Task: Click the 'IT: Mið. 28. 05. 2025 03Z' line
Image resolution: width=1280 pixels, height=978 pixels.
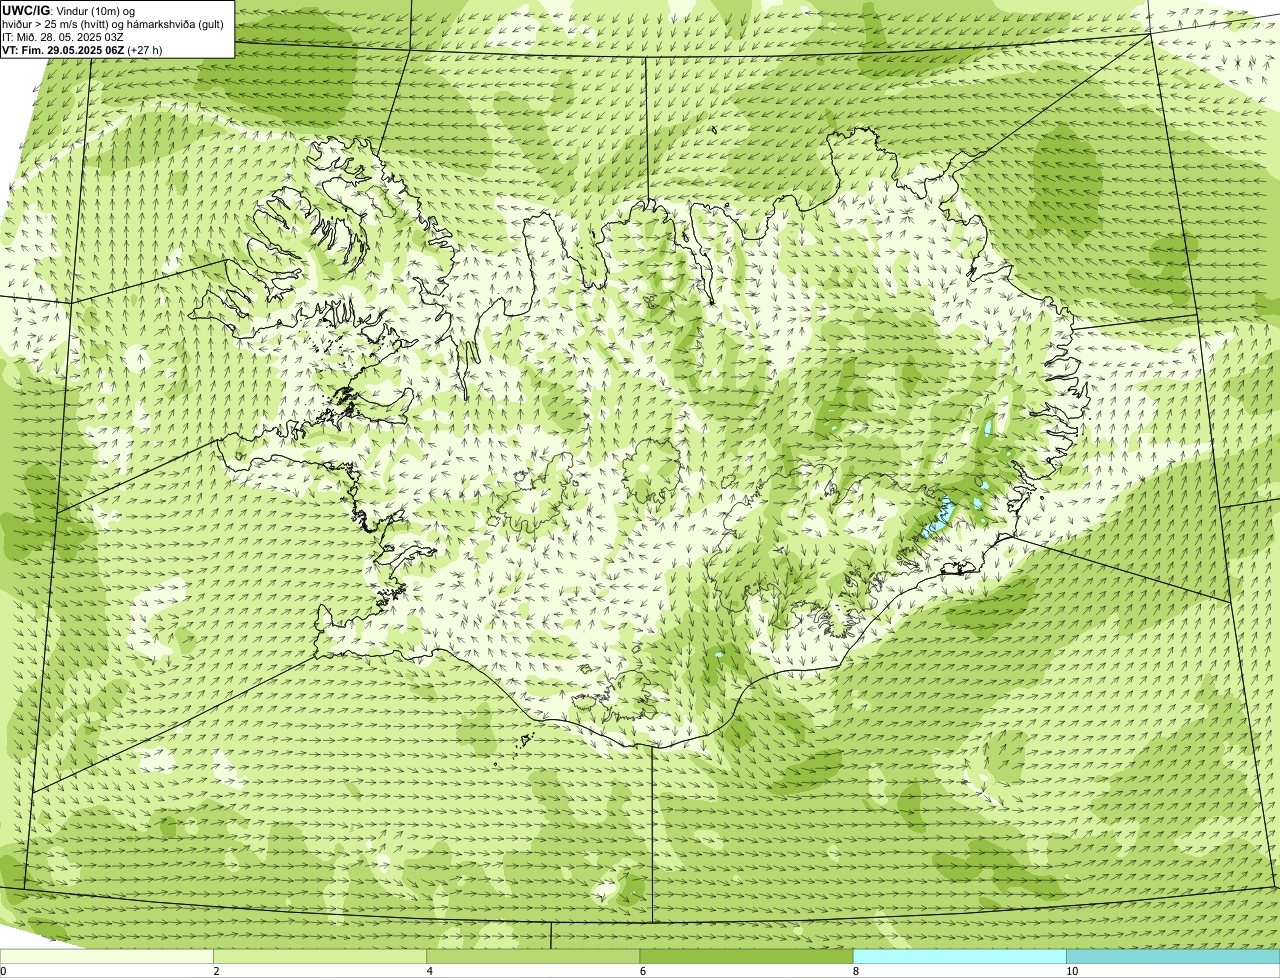Action: pos(62,36)
